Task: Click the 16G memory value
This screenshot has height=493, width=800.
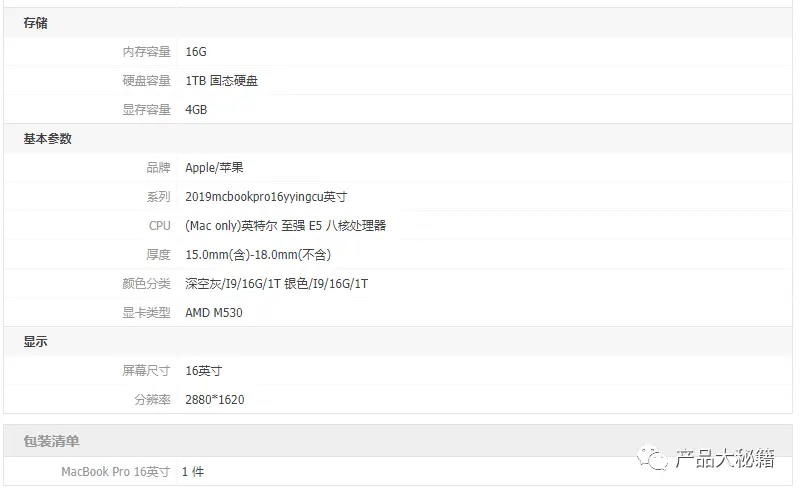Action: coord(196,52)
